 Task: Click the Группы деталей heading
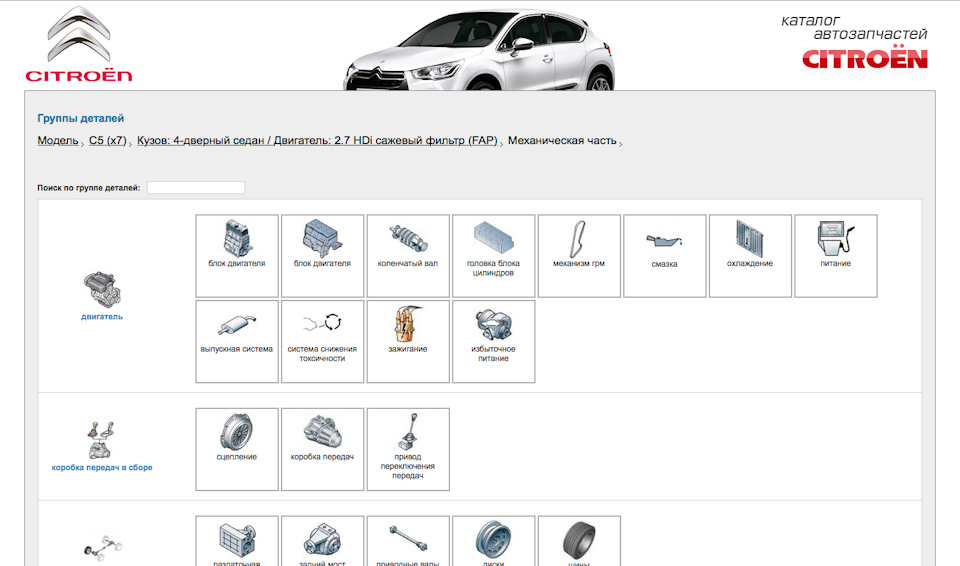[81, 118]
